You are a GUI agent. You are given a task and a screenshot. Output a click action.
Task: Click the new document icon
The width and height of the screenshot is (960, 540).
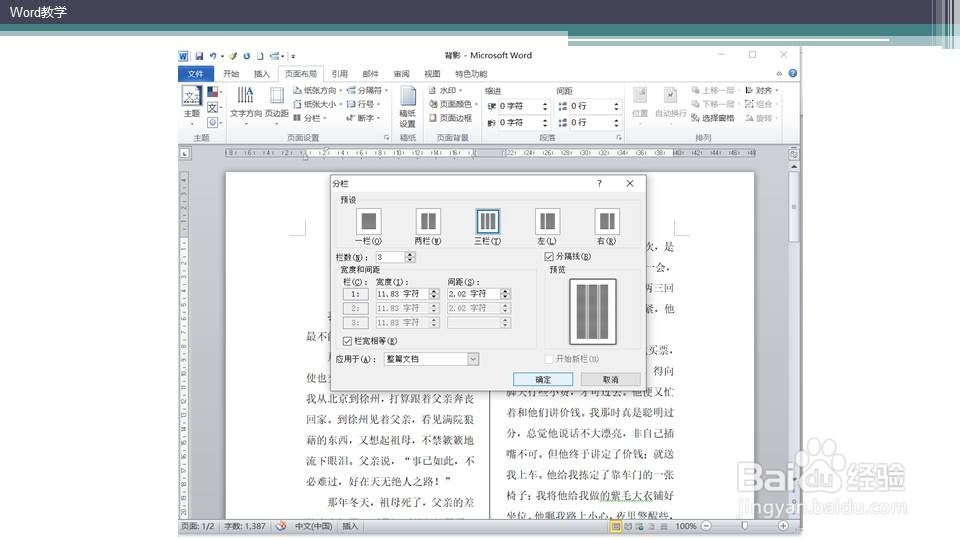(x=260, y=56)
